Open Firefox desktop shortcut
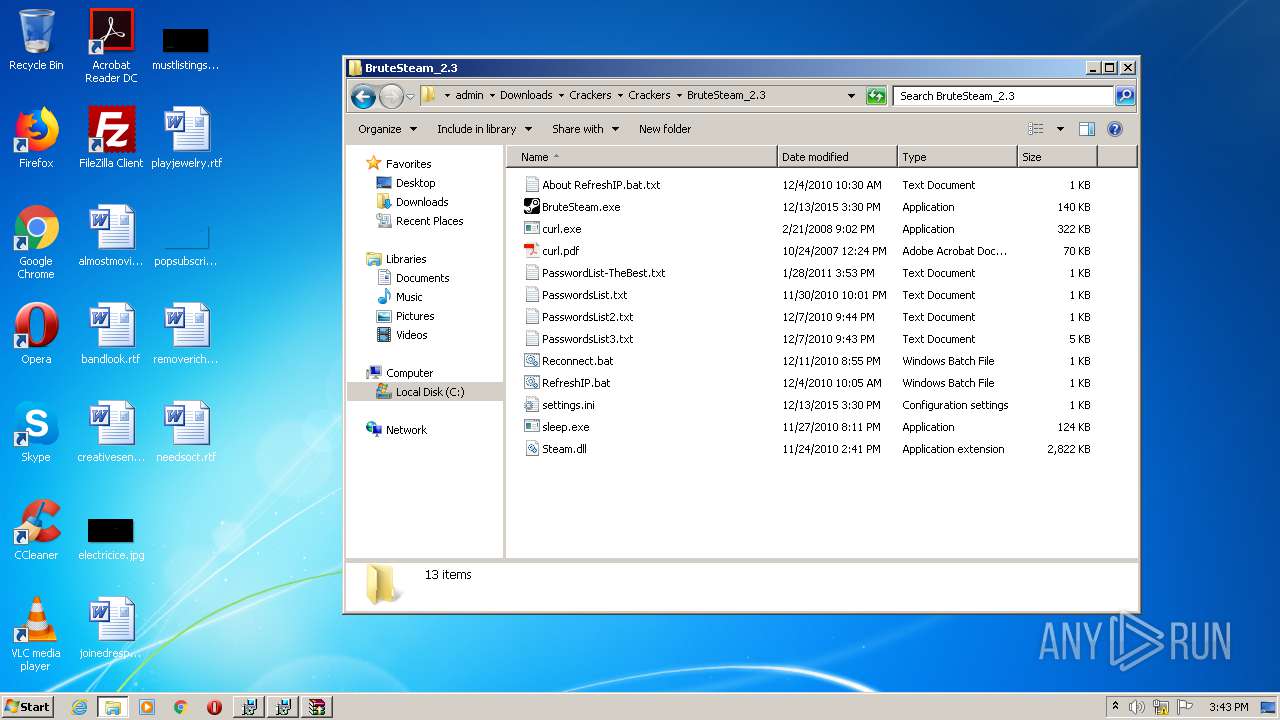 click(36, 138)
